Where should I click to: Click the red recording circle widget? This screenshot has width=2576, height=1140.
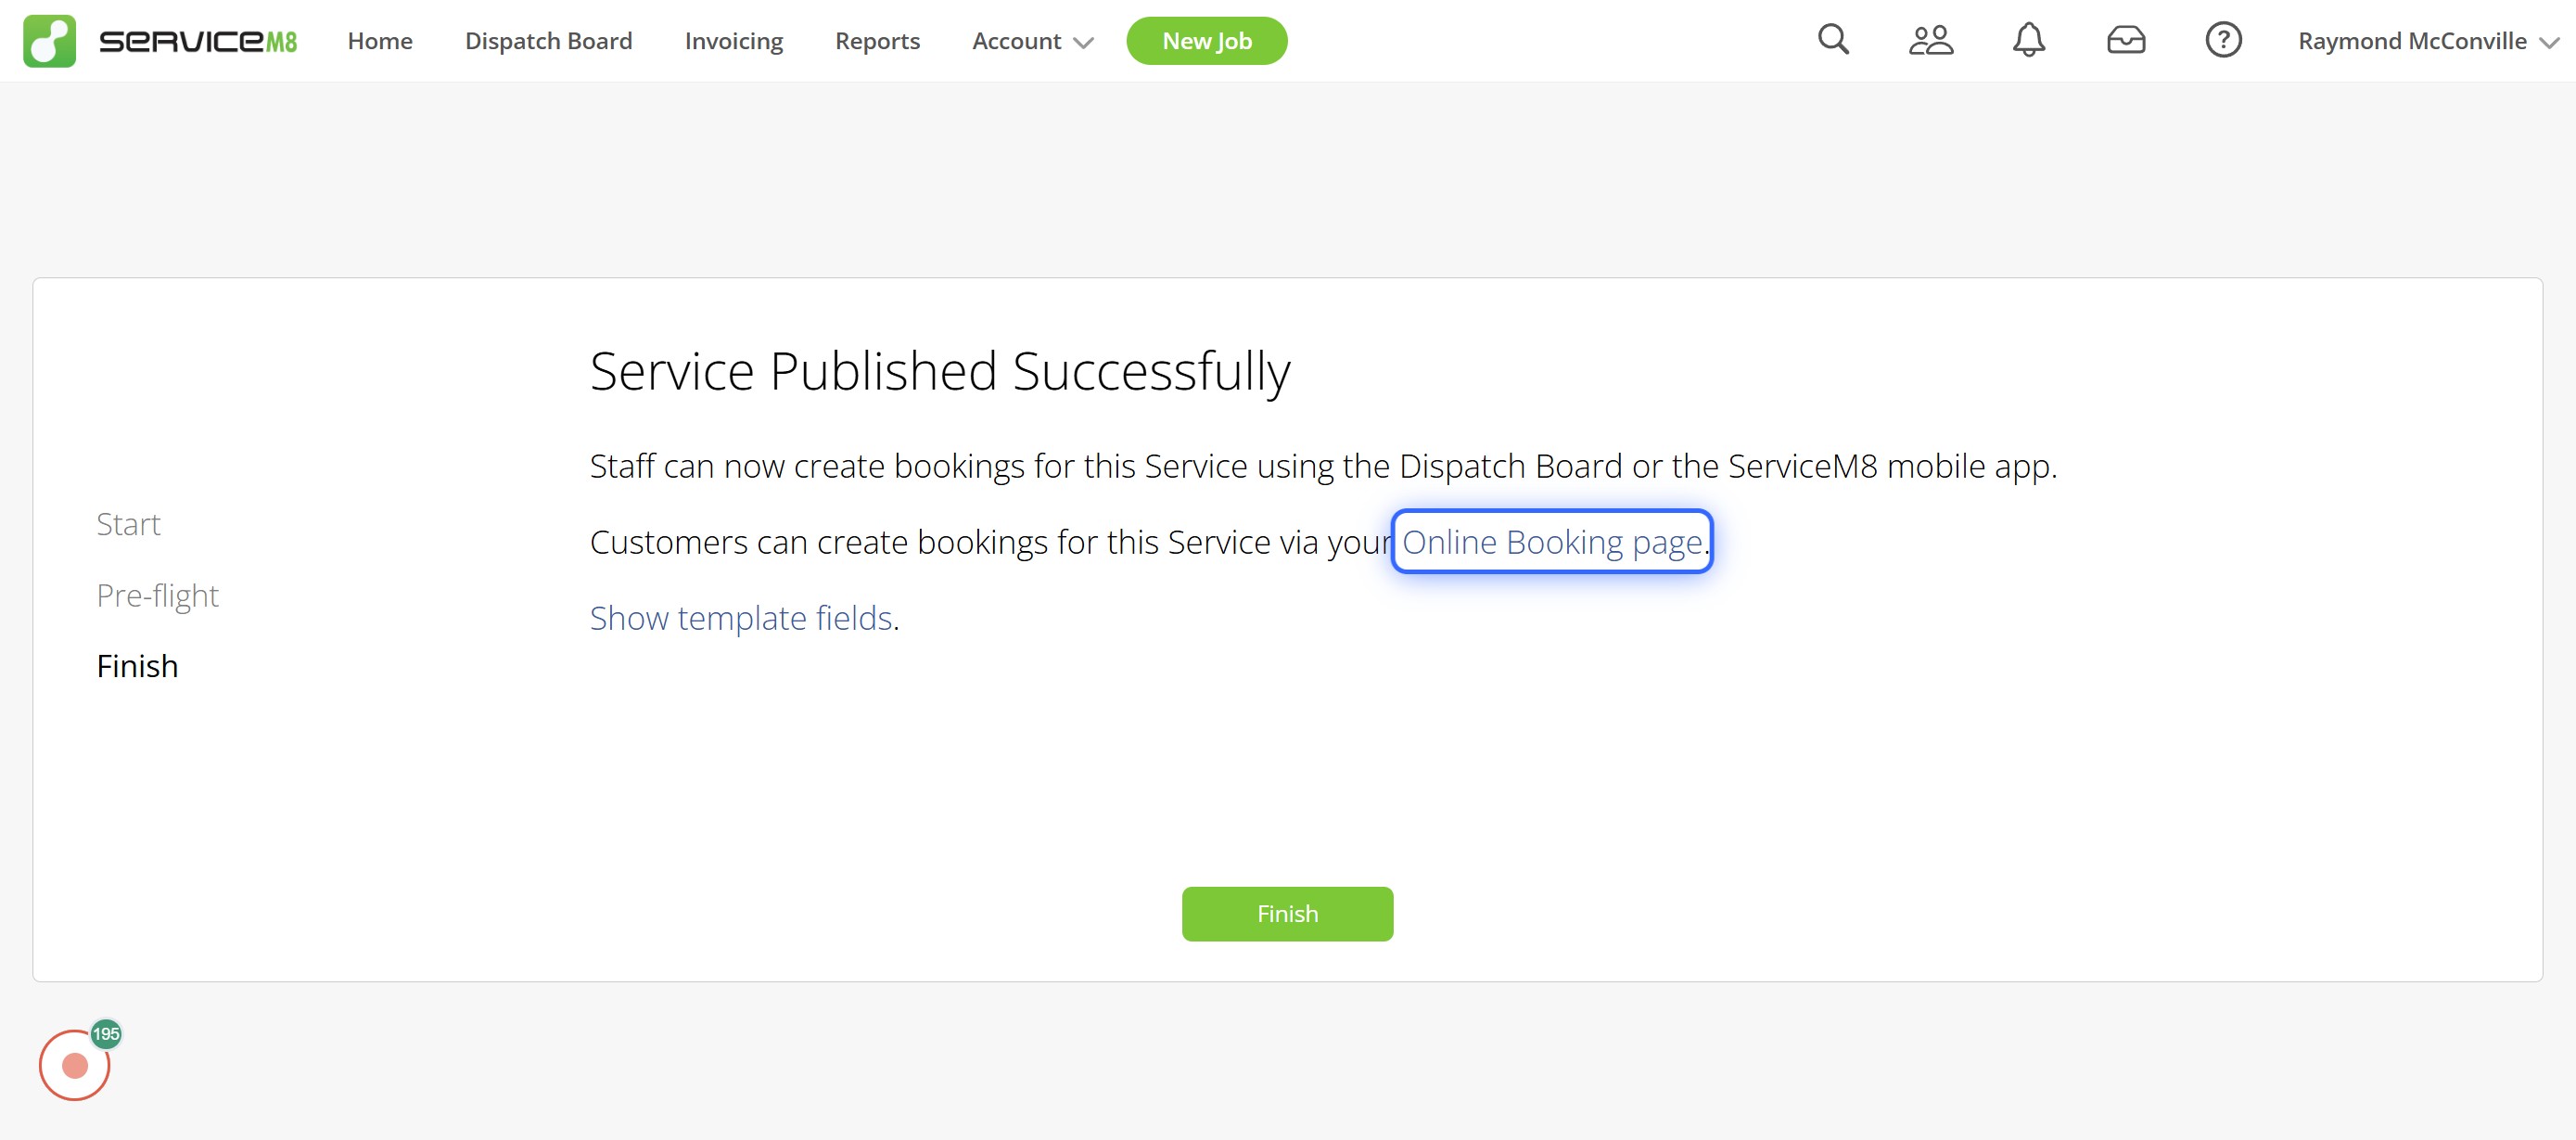(x=75, y=1065)
